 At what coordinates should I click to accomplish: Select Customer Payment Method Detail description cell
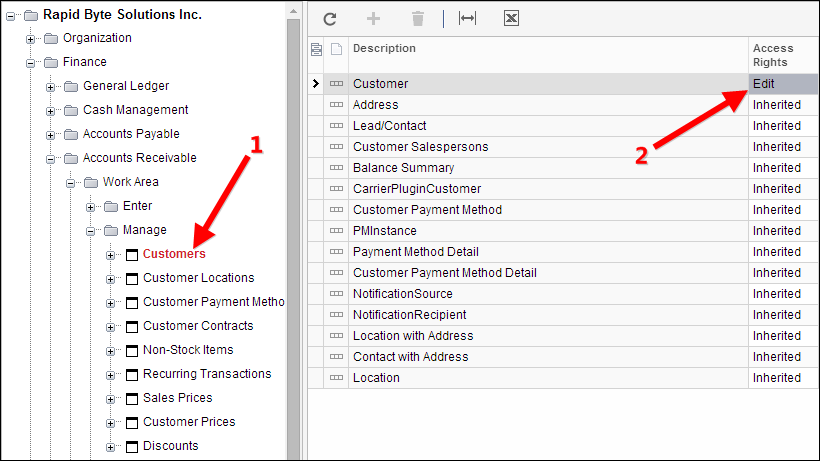(x=549, y=273)
